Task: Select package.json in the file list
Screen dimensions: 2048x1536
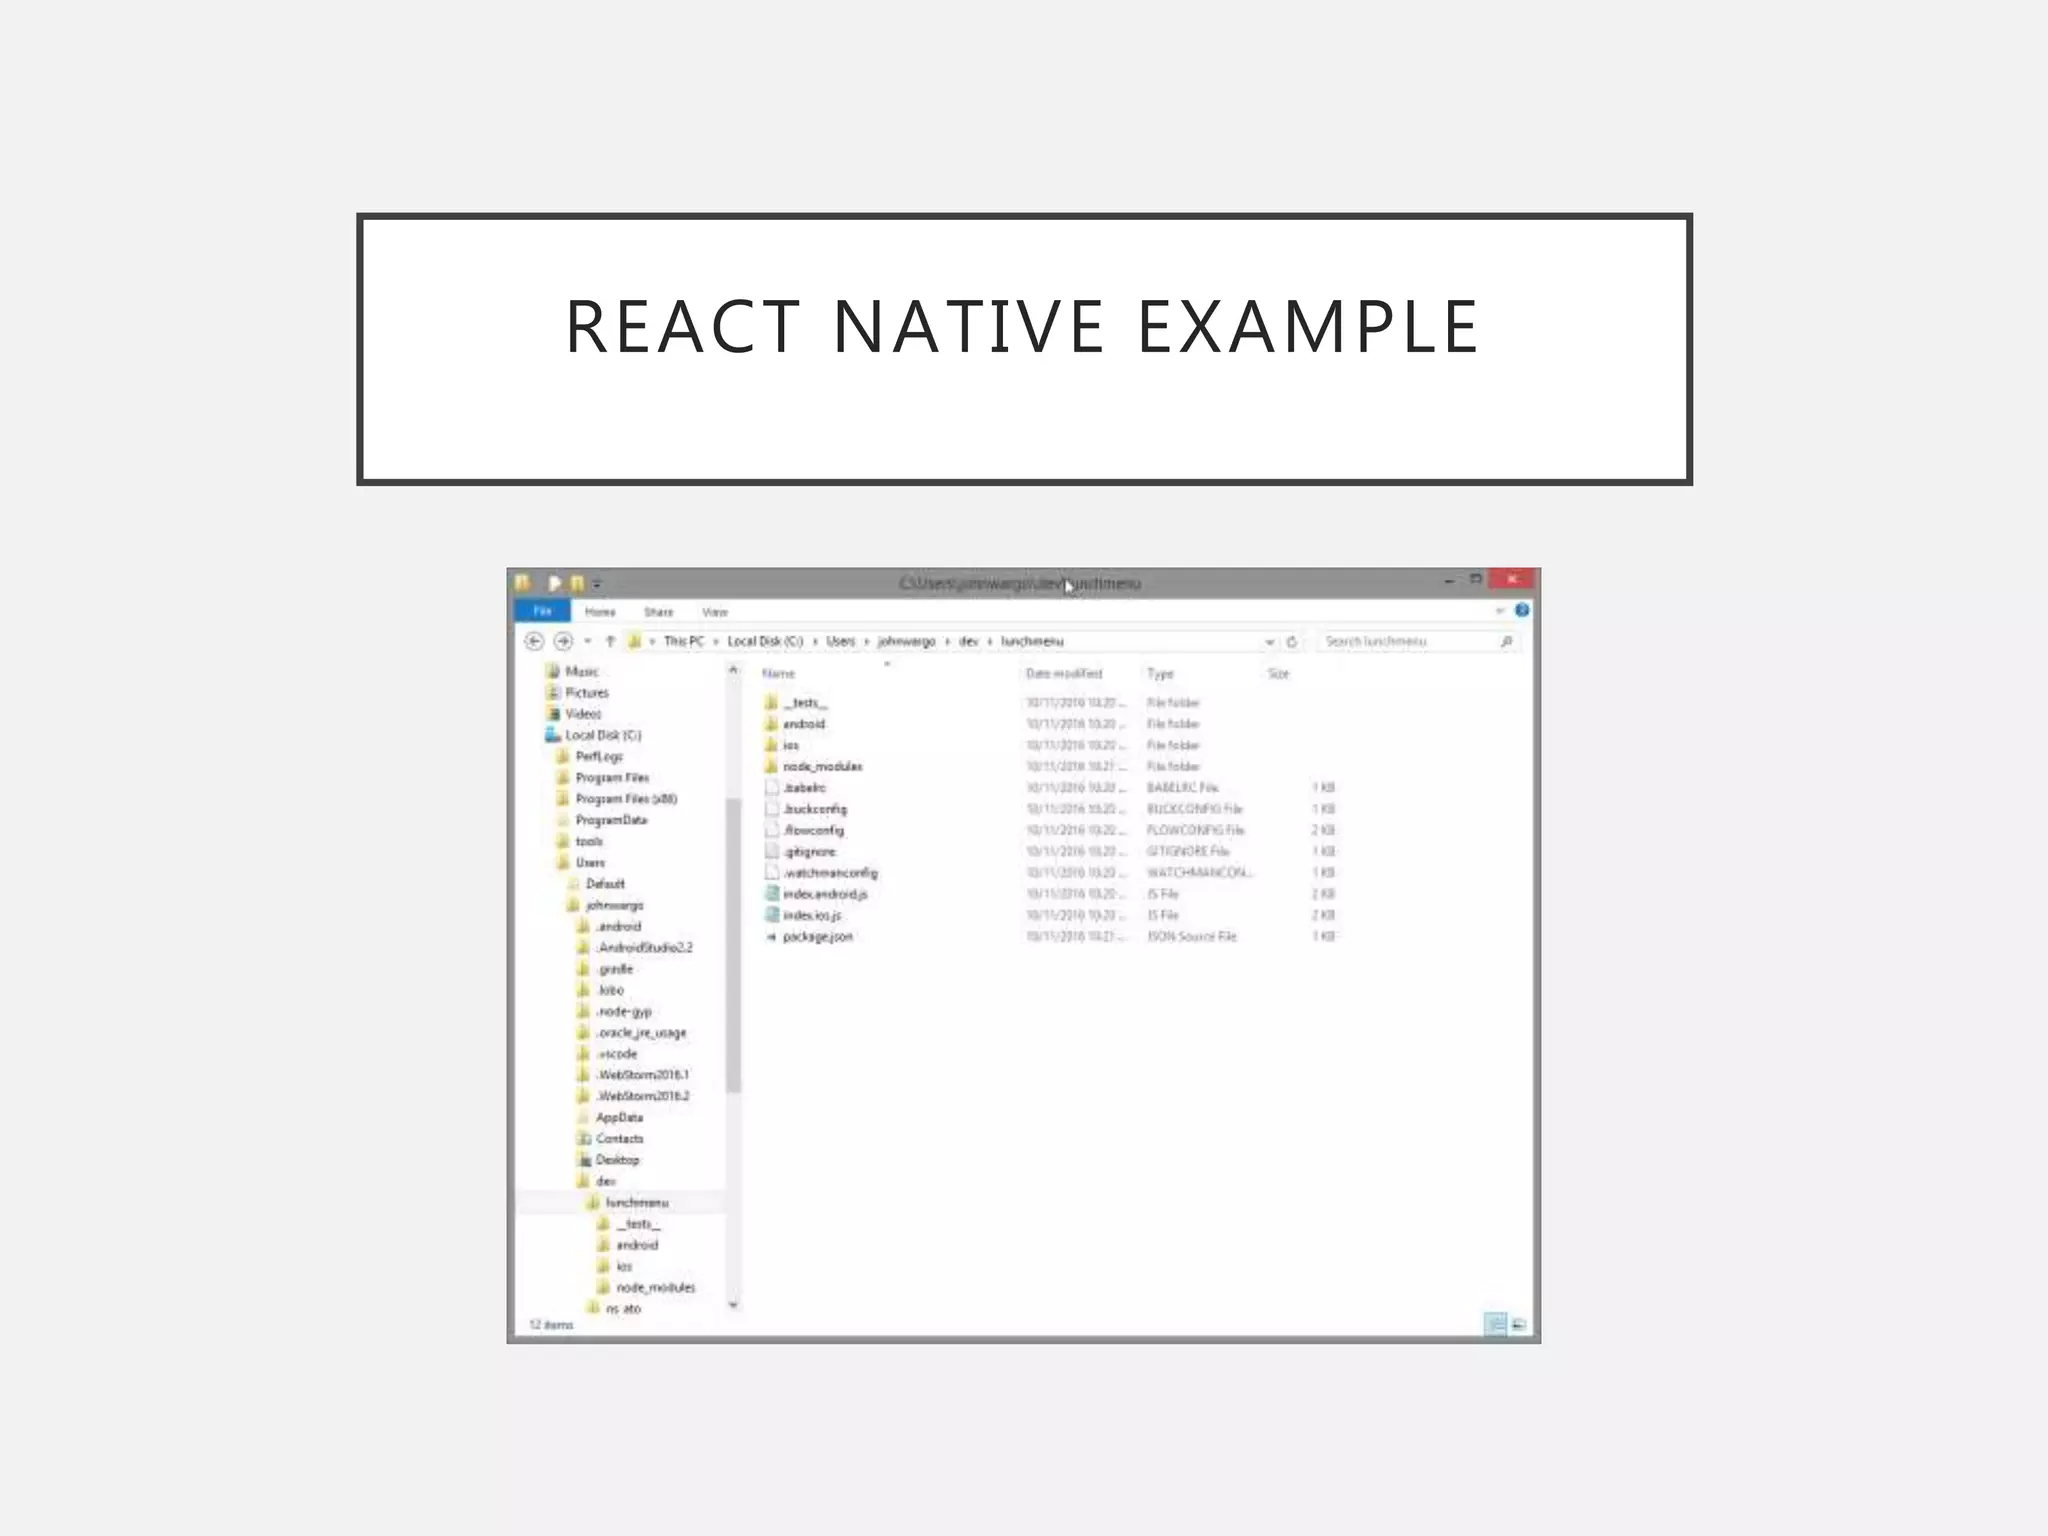Action: [x=817, y=936]
